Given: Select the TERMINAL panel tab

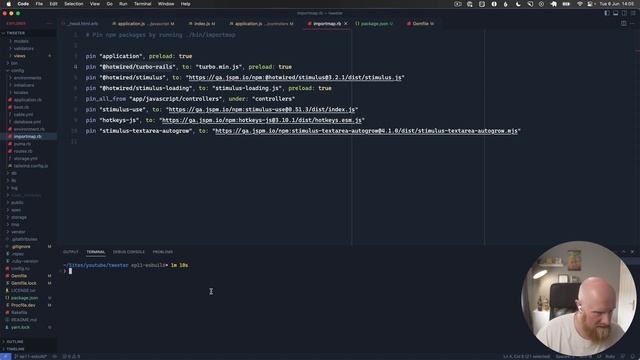Looking at the screenshot, I should pos(96,252).
